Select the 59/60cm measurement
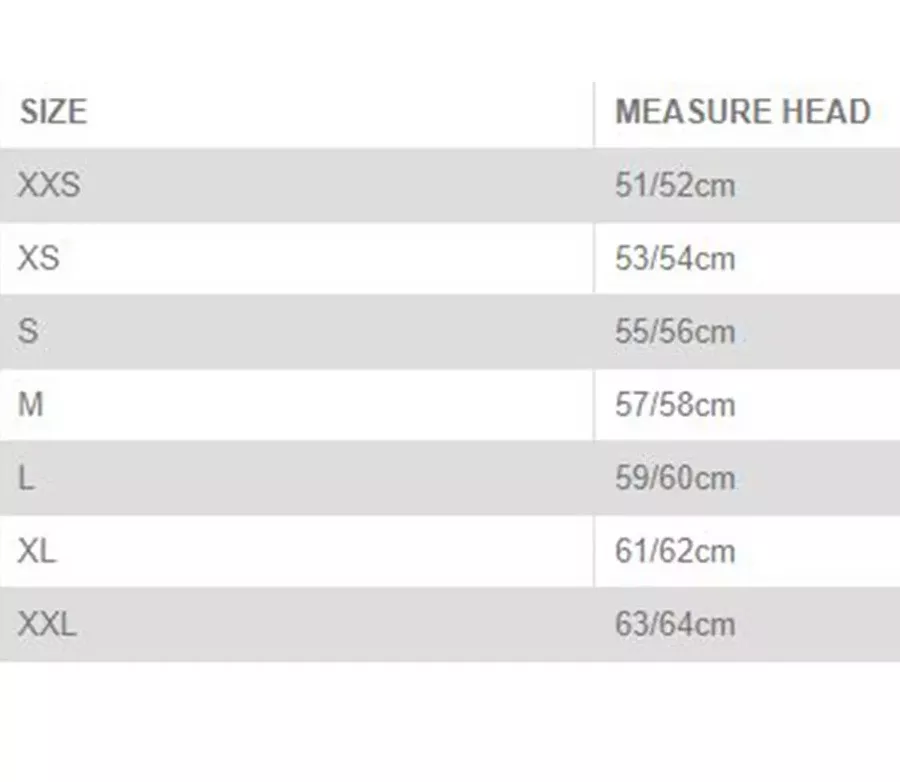 pos(674,478)
